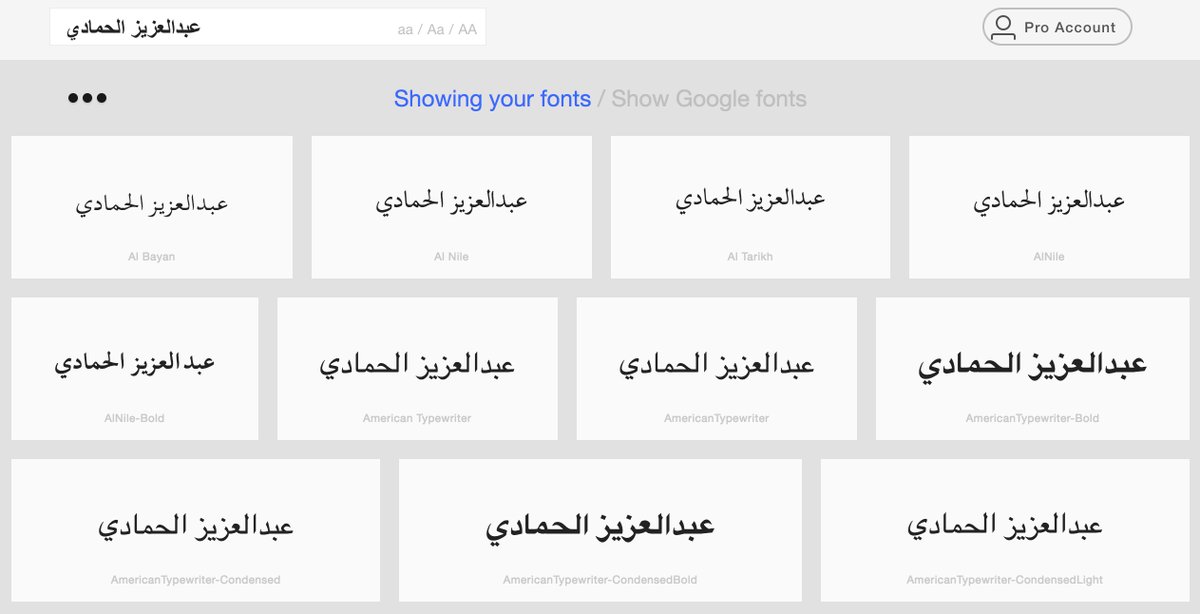Open the three-dots options menu
The height and width of the screenshot is (614, 1200).
click(87, 98)
